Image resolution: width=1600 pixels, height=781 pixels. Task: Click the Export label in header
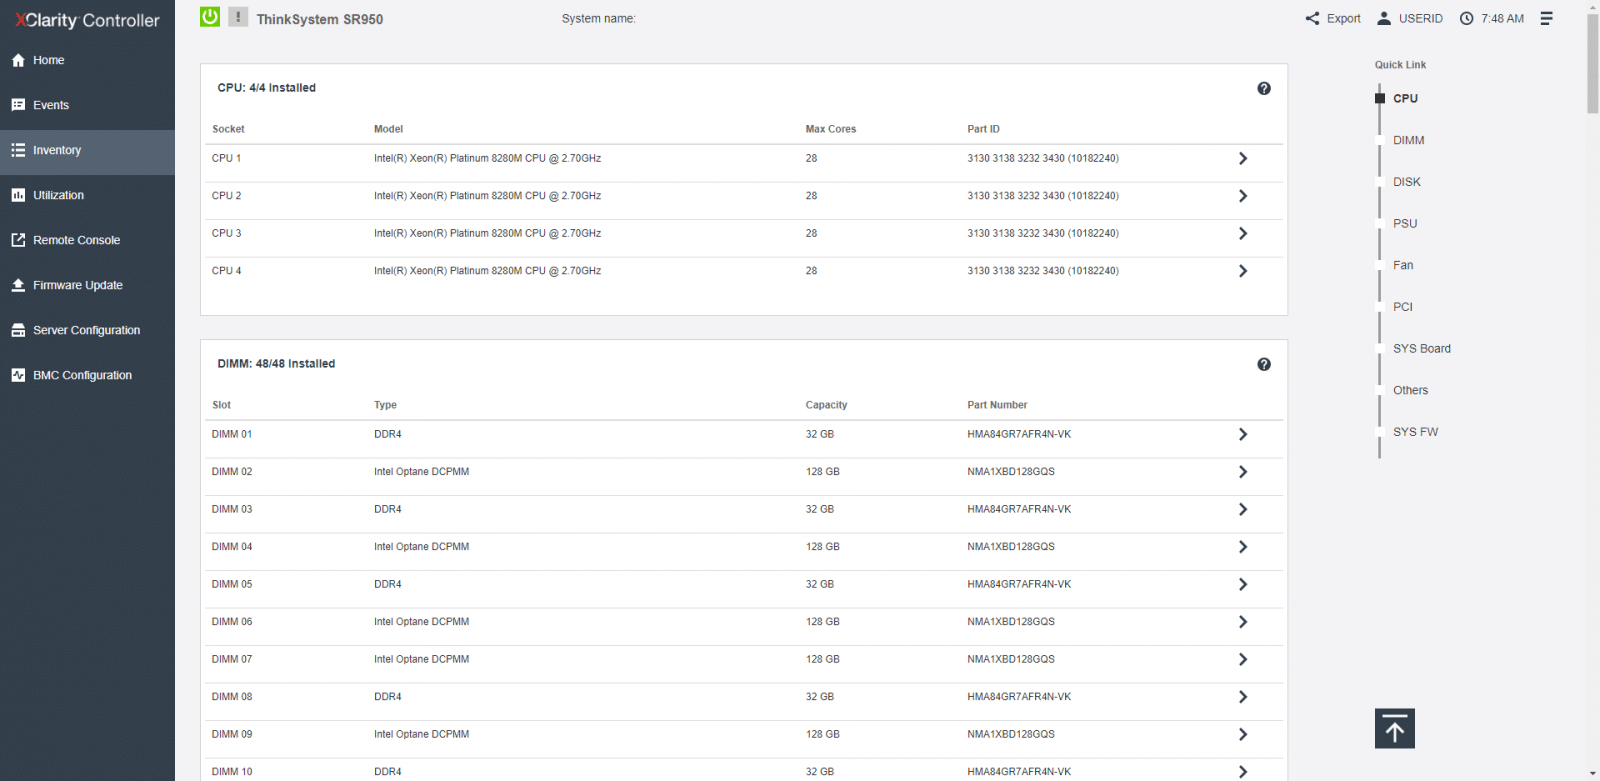(1343, 18)
